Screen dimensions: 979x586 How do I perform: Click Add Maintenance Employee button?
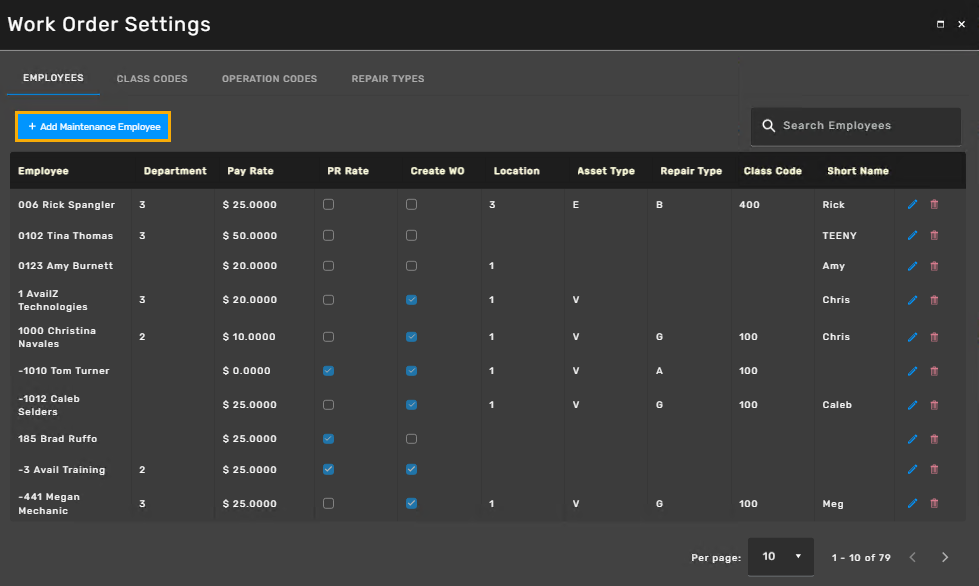[x=93, y=127]
